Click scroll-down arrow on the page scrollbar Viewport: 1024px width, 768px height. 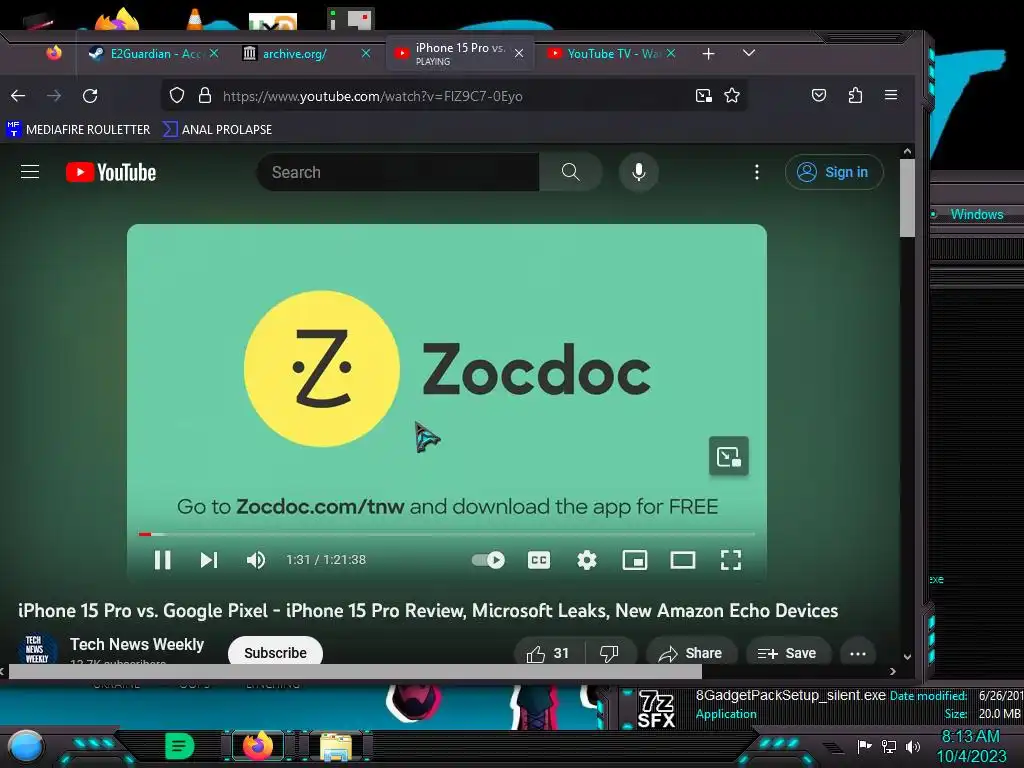[x=907, y=657]
